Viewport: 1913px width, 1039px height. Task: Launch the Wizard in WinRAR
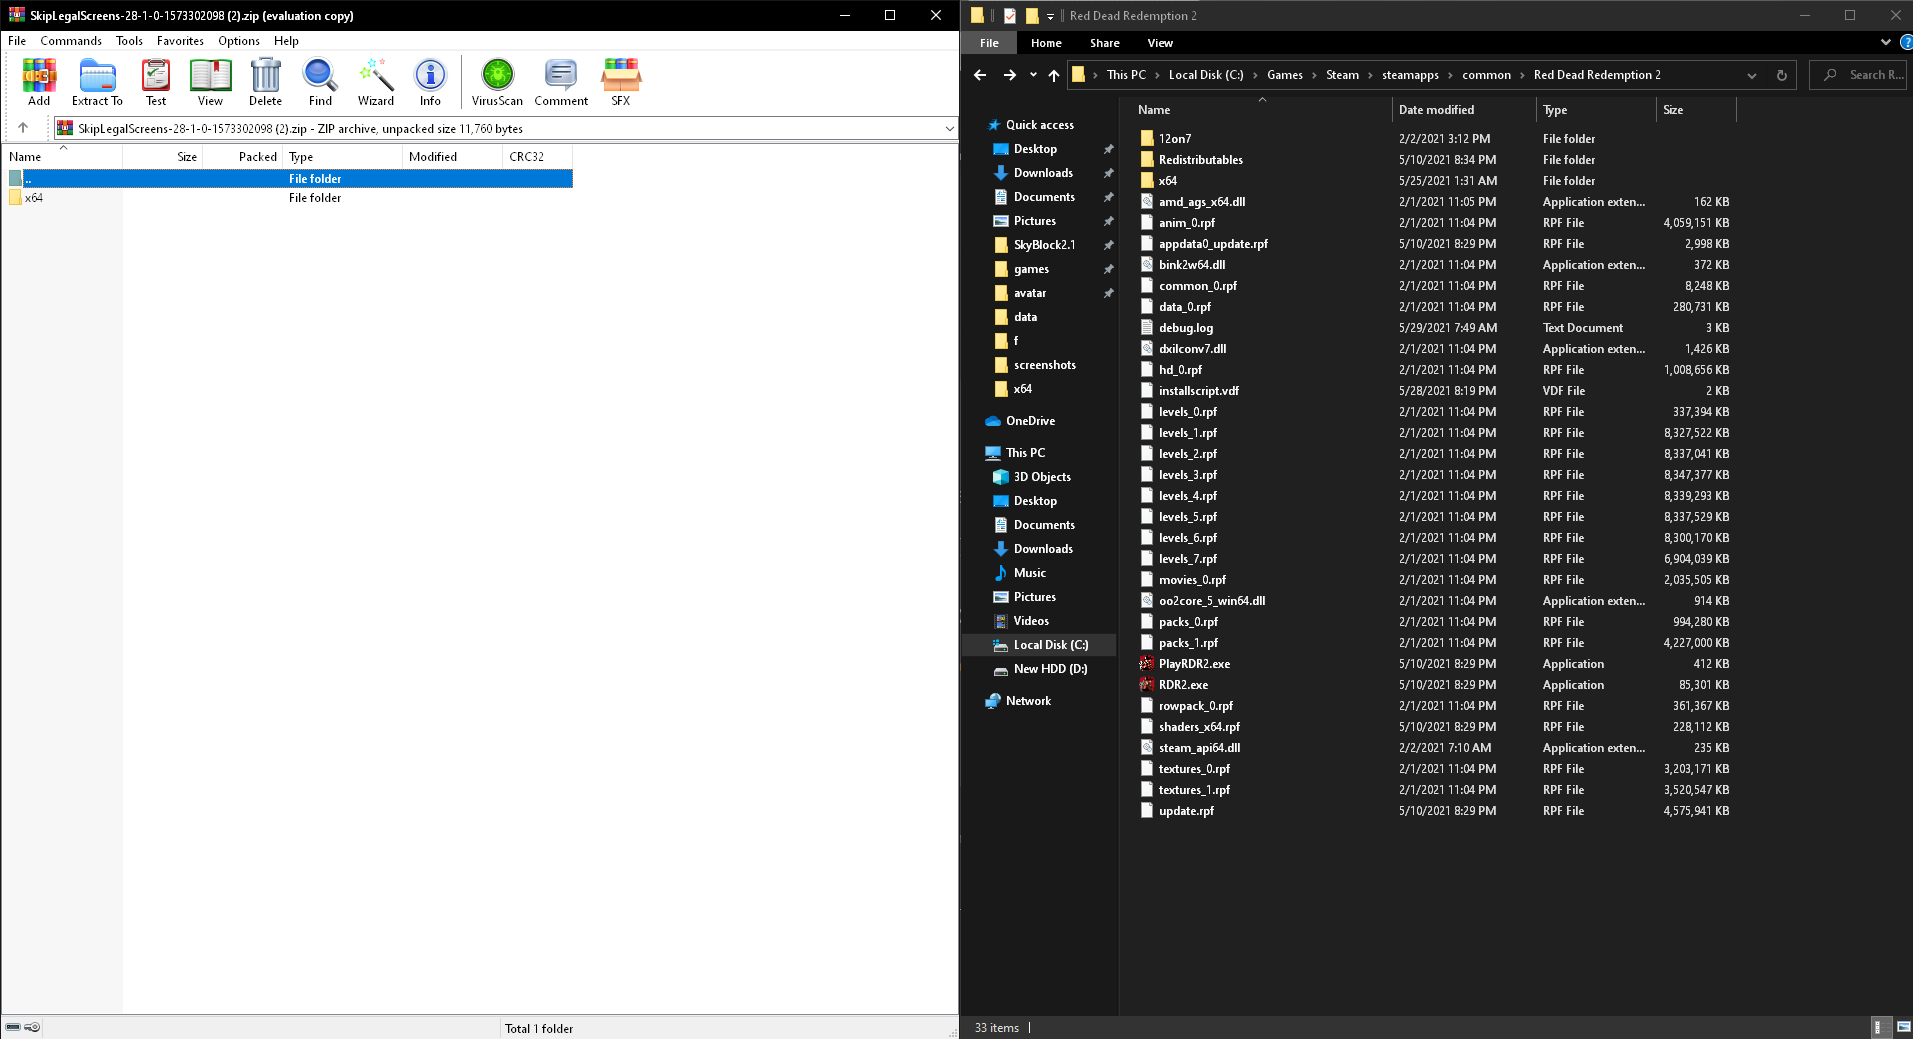coord(376,81)
